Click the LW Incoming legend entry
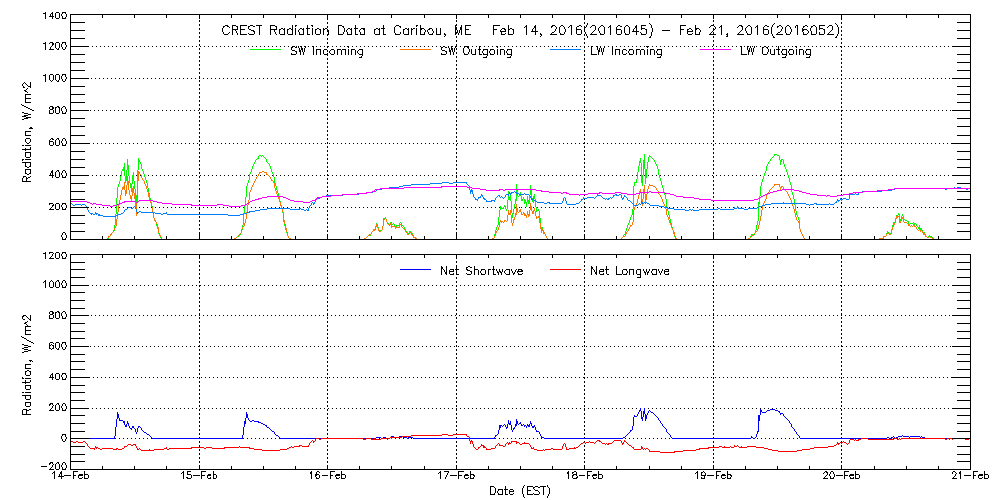 (626, 51)
